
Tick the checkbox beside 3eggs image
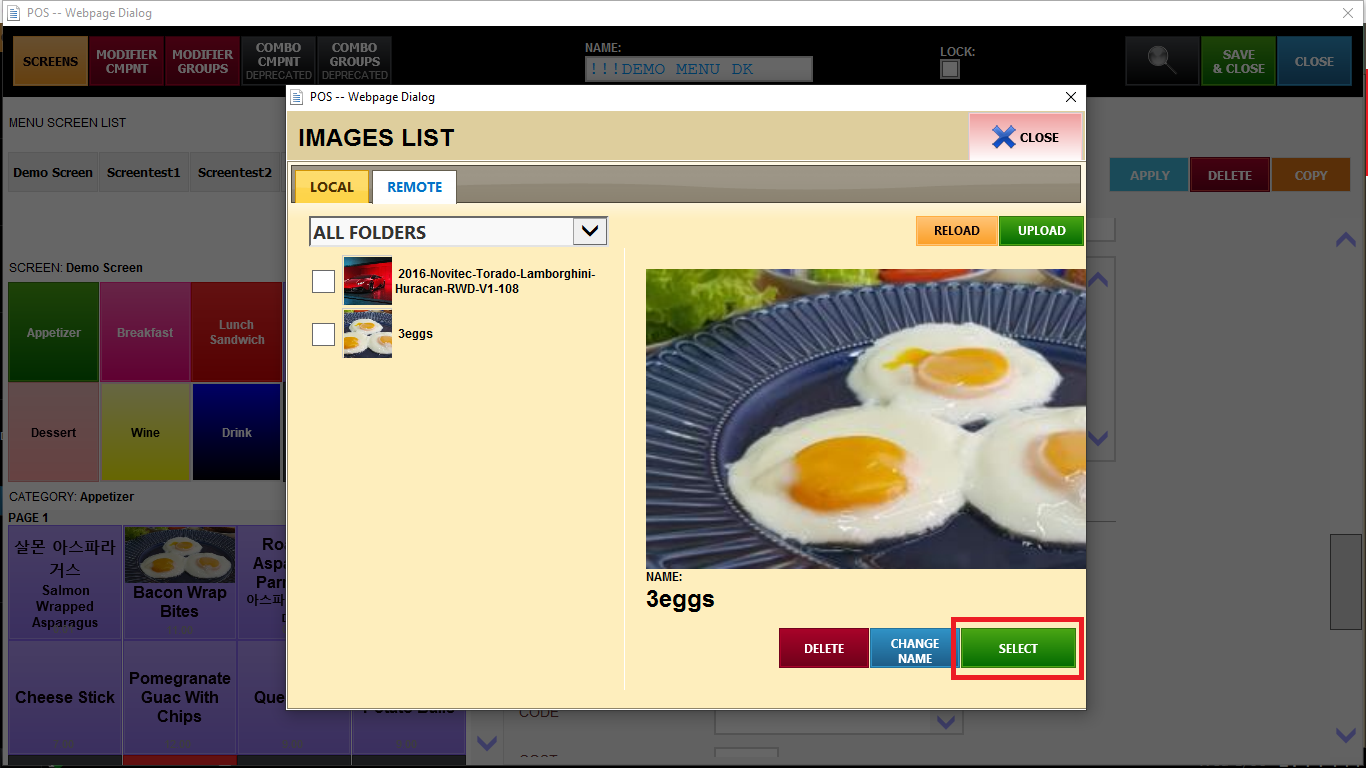click(323, 334)
